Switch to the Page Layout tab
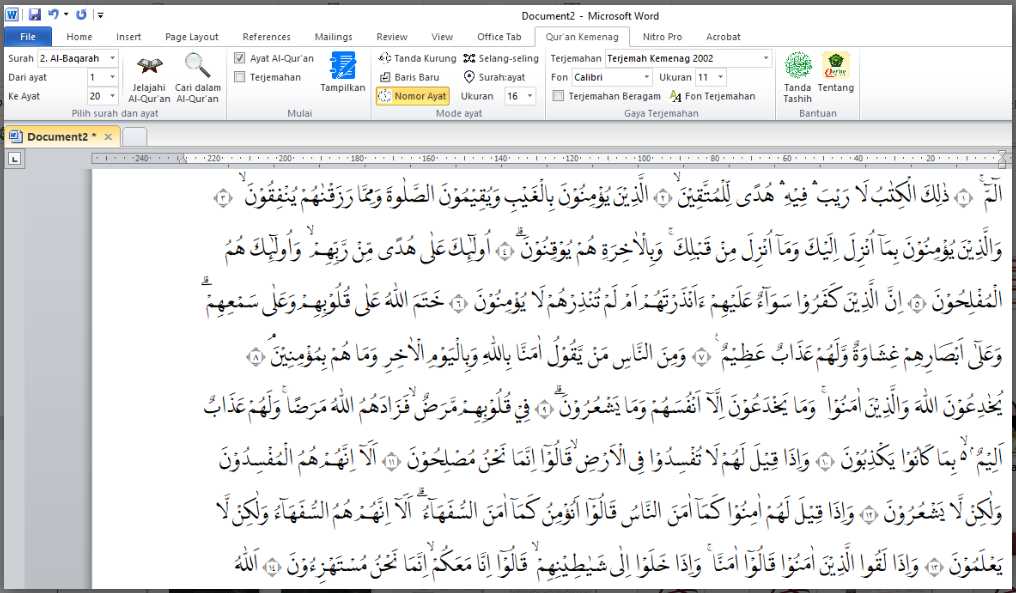The height and width of the screenshot is (593, 1016). [x=192, y=37]
